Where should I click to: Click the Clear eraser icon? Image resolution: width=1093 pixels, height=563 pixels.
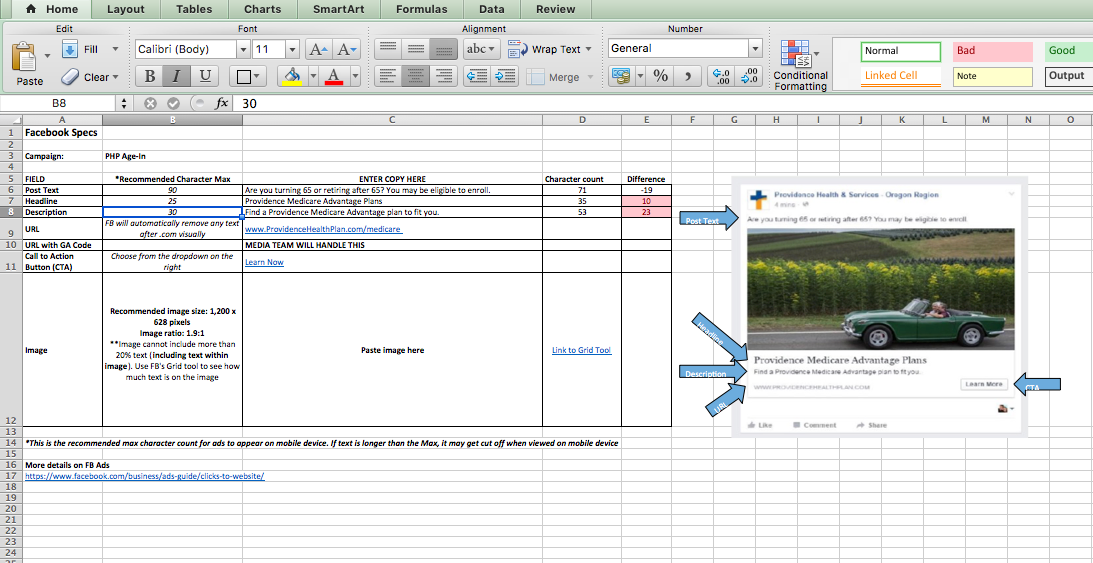click(70, 77)
